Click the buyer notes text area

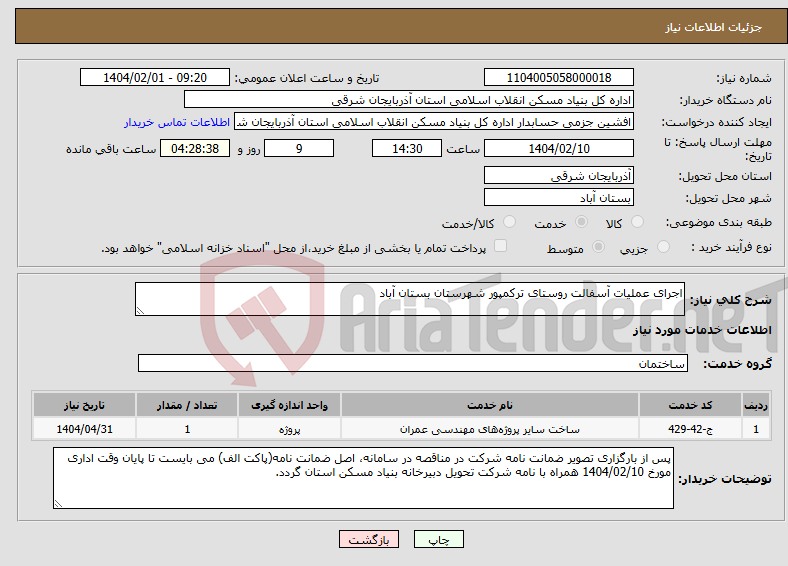tap(363, 478)
